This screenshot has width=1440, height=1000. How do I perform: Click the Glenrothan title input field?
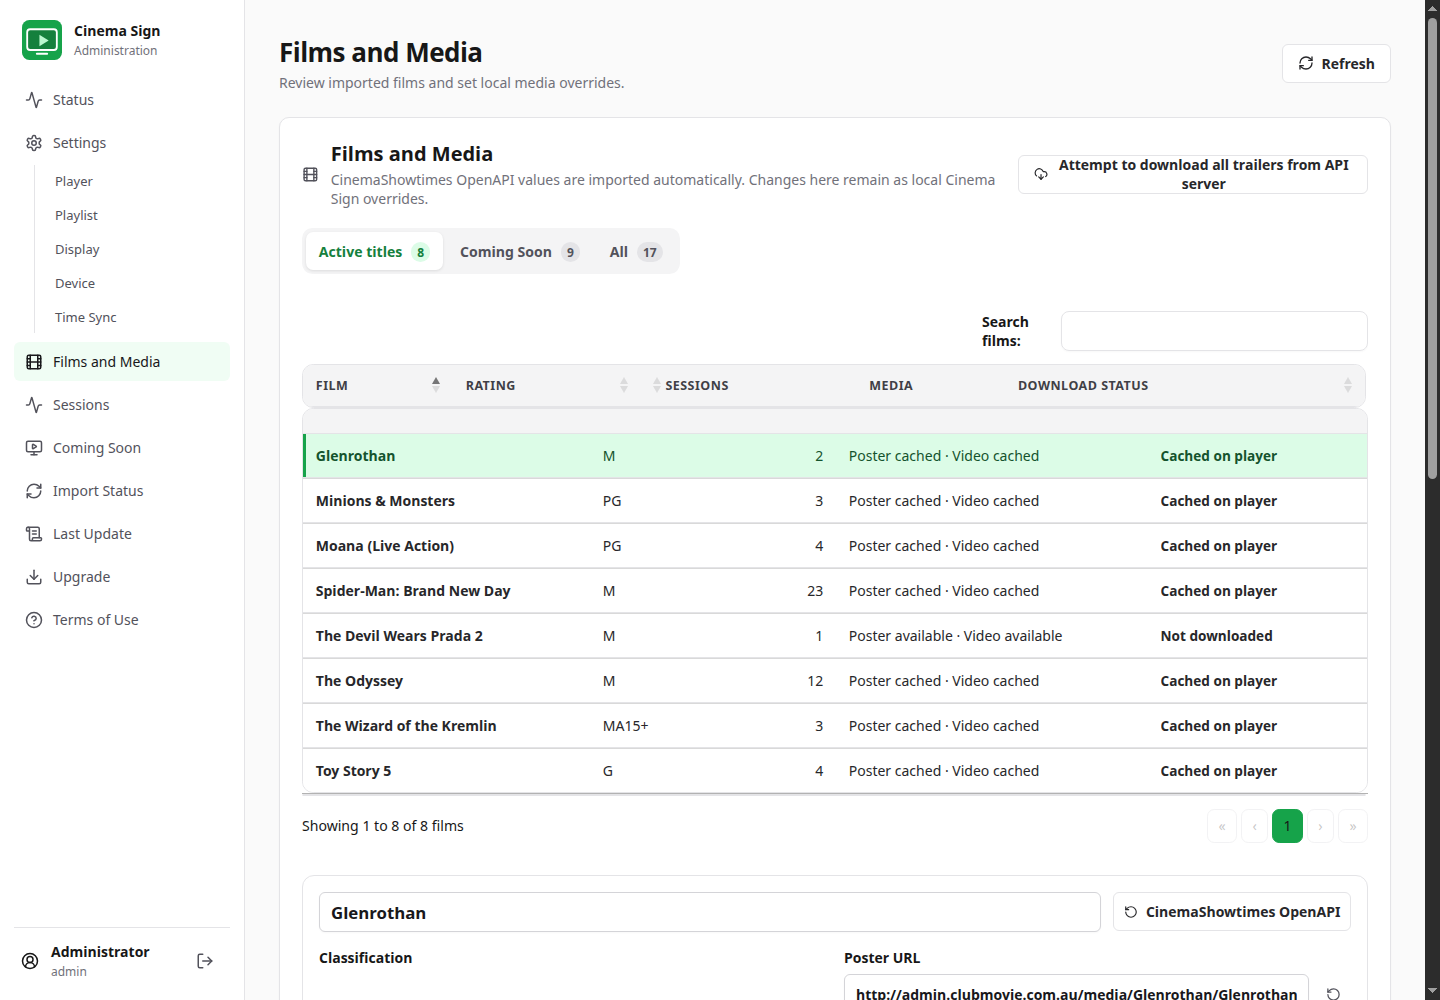(x=710, y=912)
